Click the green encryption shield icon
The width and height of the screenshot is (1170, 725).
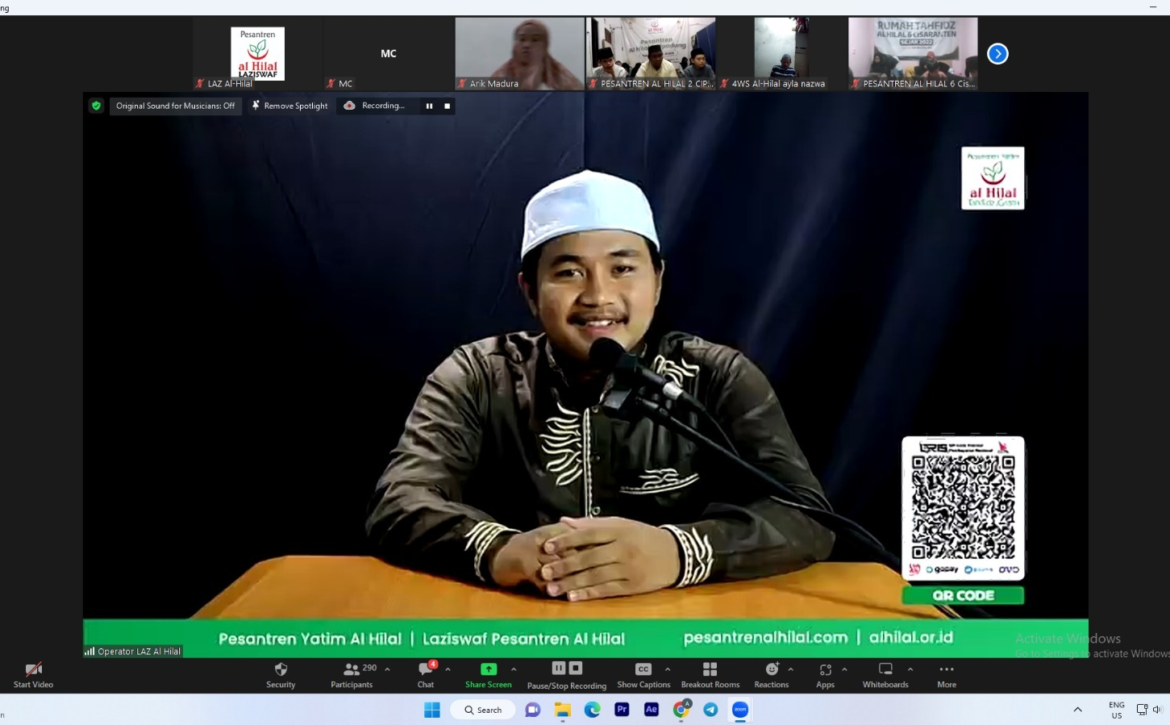pos(96,106)
